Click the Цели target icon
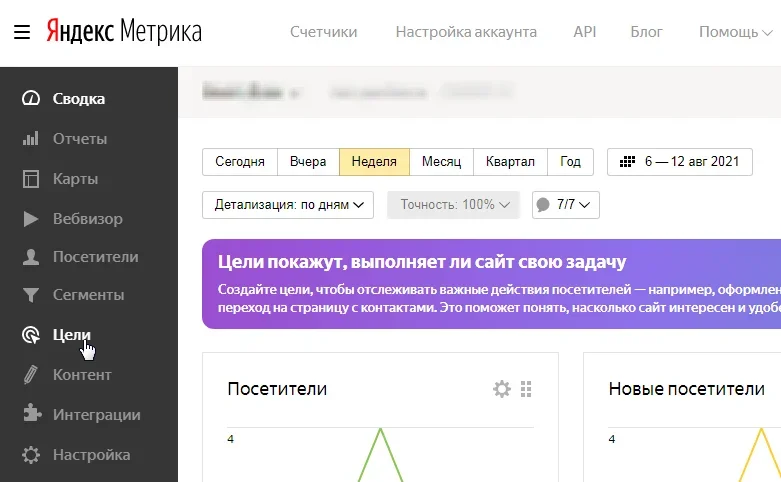The width and height of the screenshot is (781, 482). (31, 335)
